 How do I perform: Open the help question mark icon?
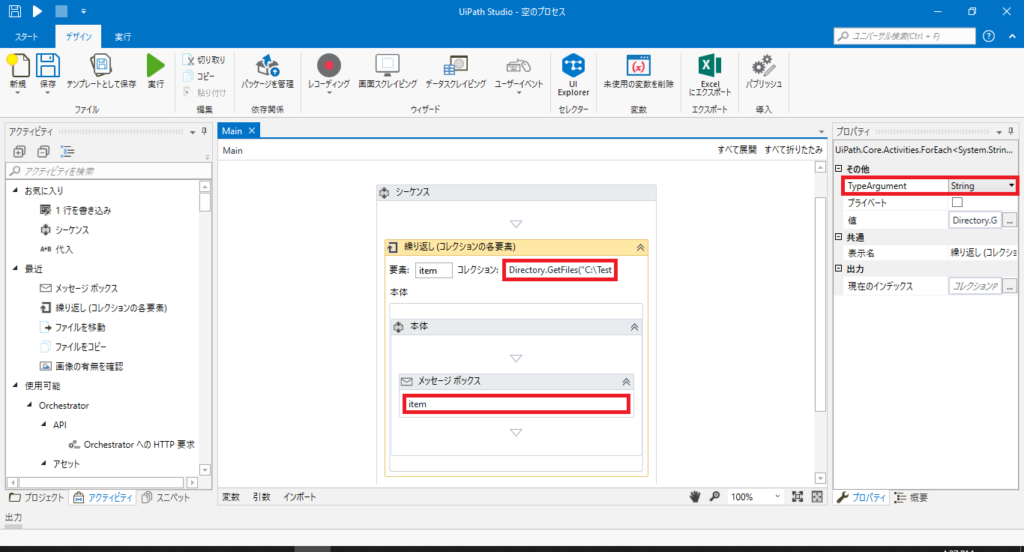click(x=989, y=36)
